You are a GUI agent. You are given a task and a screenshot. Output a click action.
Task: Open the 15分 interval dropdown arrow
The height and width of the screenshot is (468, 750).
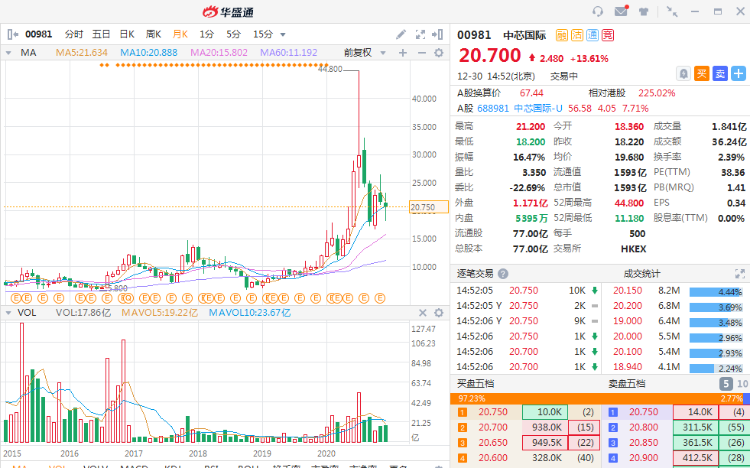point(283,35)
